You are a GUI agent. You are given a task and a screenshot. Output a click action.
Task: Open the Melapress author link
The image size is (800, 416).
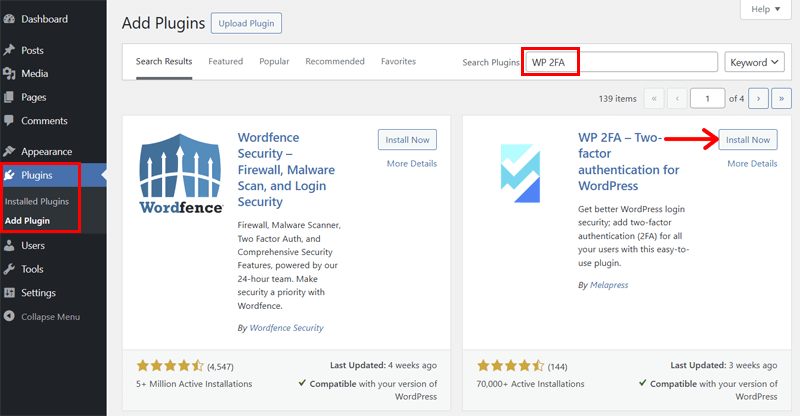point(609,285)
